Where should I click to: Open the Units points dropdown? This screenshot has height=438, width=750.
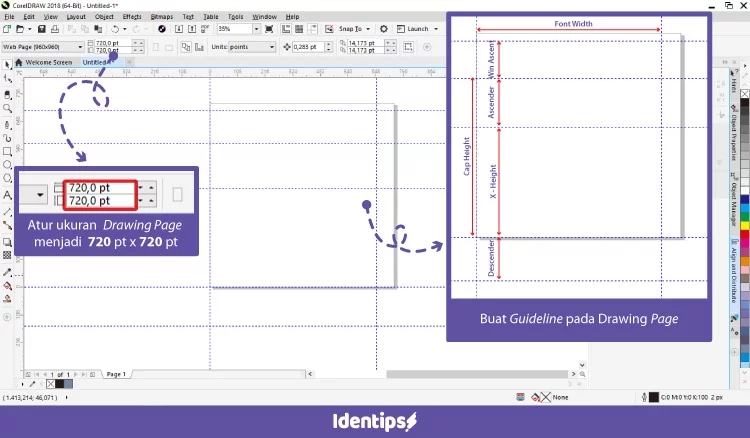pyautogui.click(x=269, y=47)
